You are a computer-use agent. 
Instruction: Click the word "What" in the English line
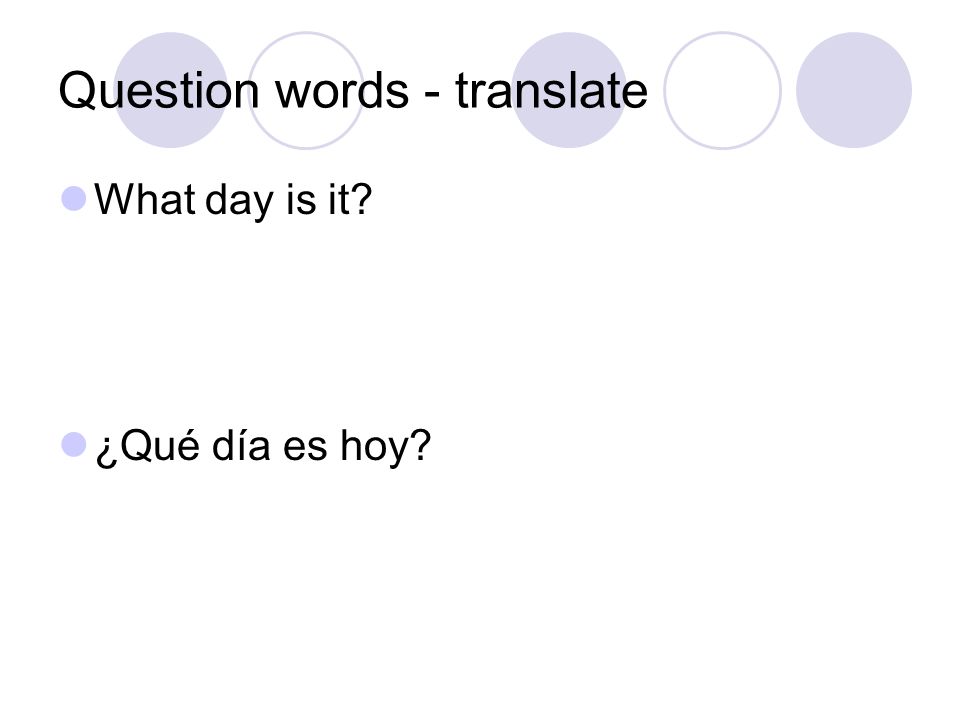[x=145, y=199]
